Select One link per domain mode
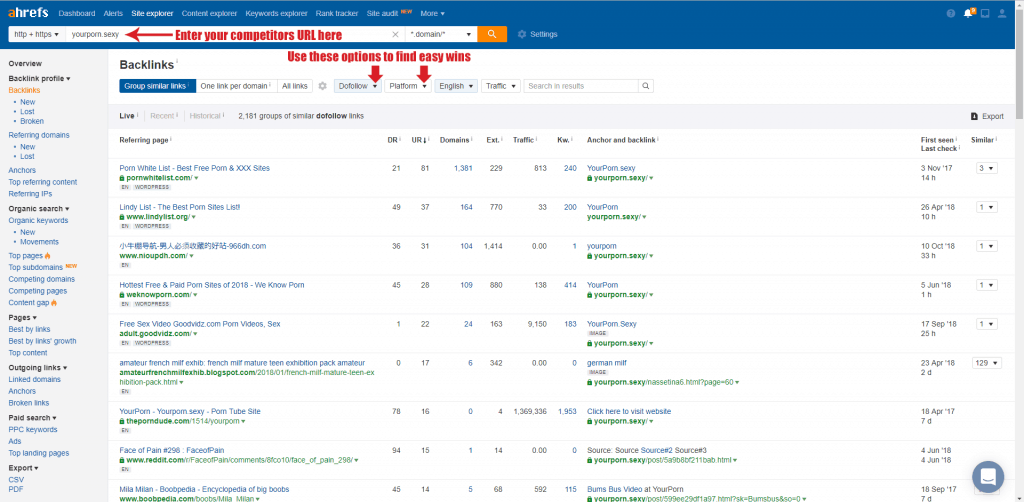The image size is (1024, 502). tap(236, 86)
